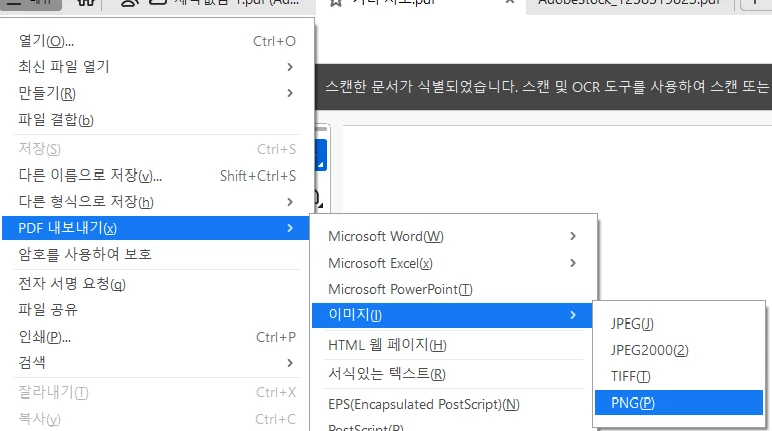Expand arrow beside 검색 entry
772x431 pixels.
(x=290, y=363)
